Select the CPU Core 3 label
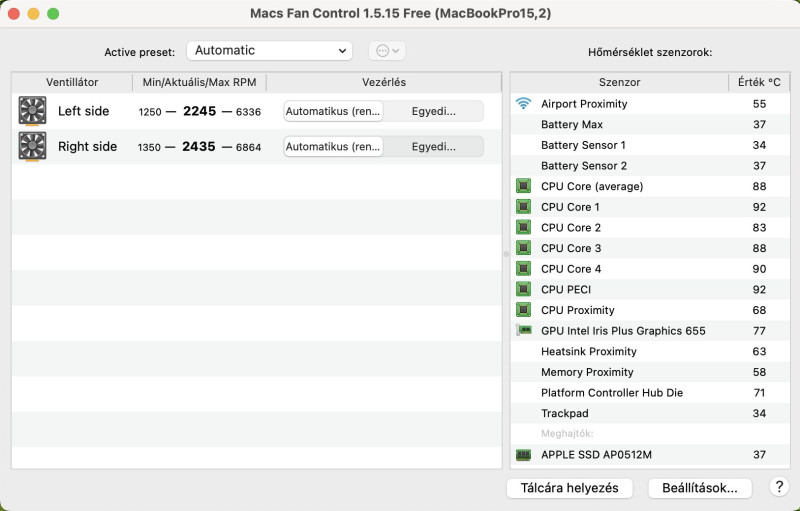Screen dimensions: 800x511 coord(571,248)
